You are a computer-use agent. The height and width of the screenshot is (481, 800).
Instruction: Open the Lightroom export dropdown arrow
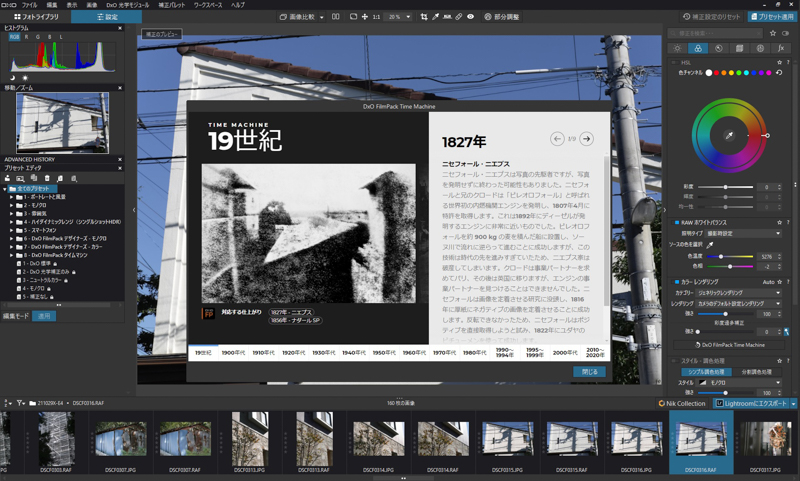pyautogui.click(x=793, y=403)
